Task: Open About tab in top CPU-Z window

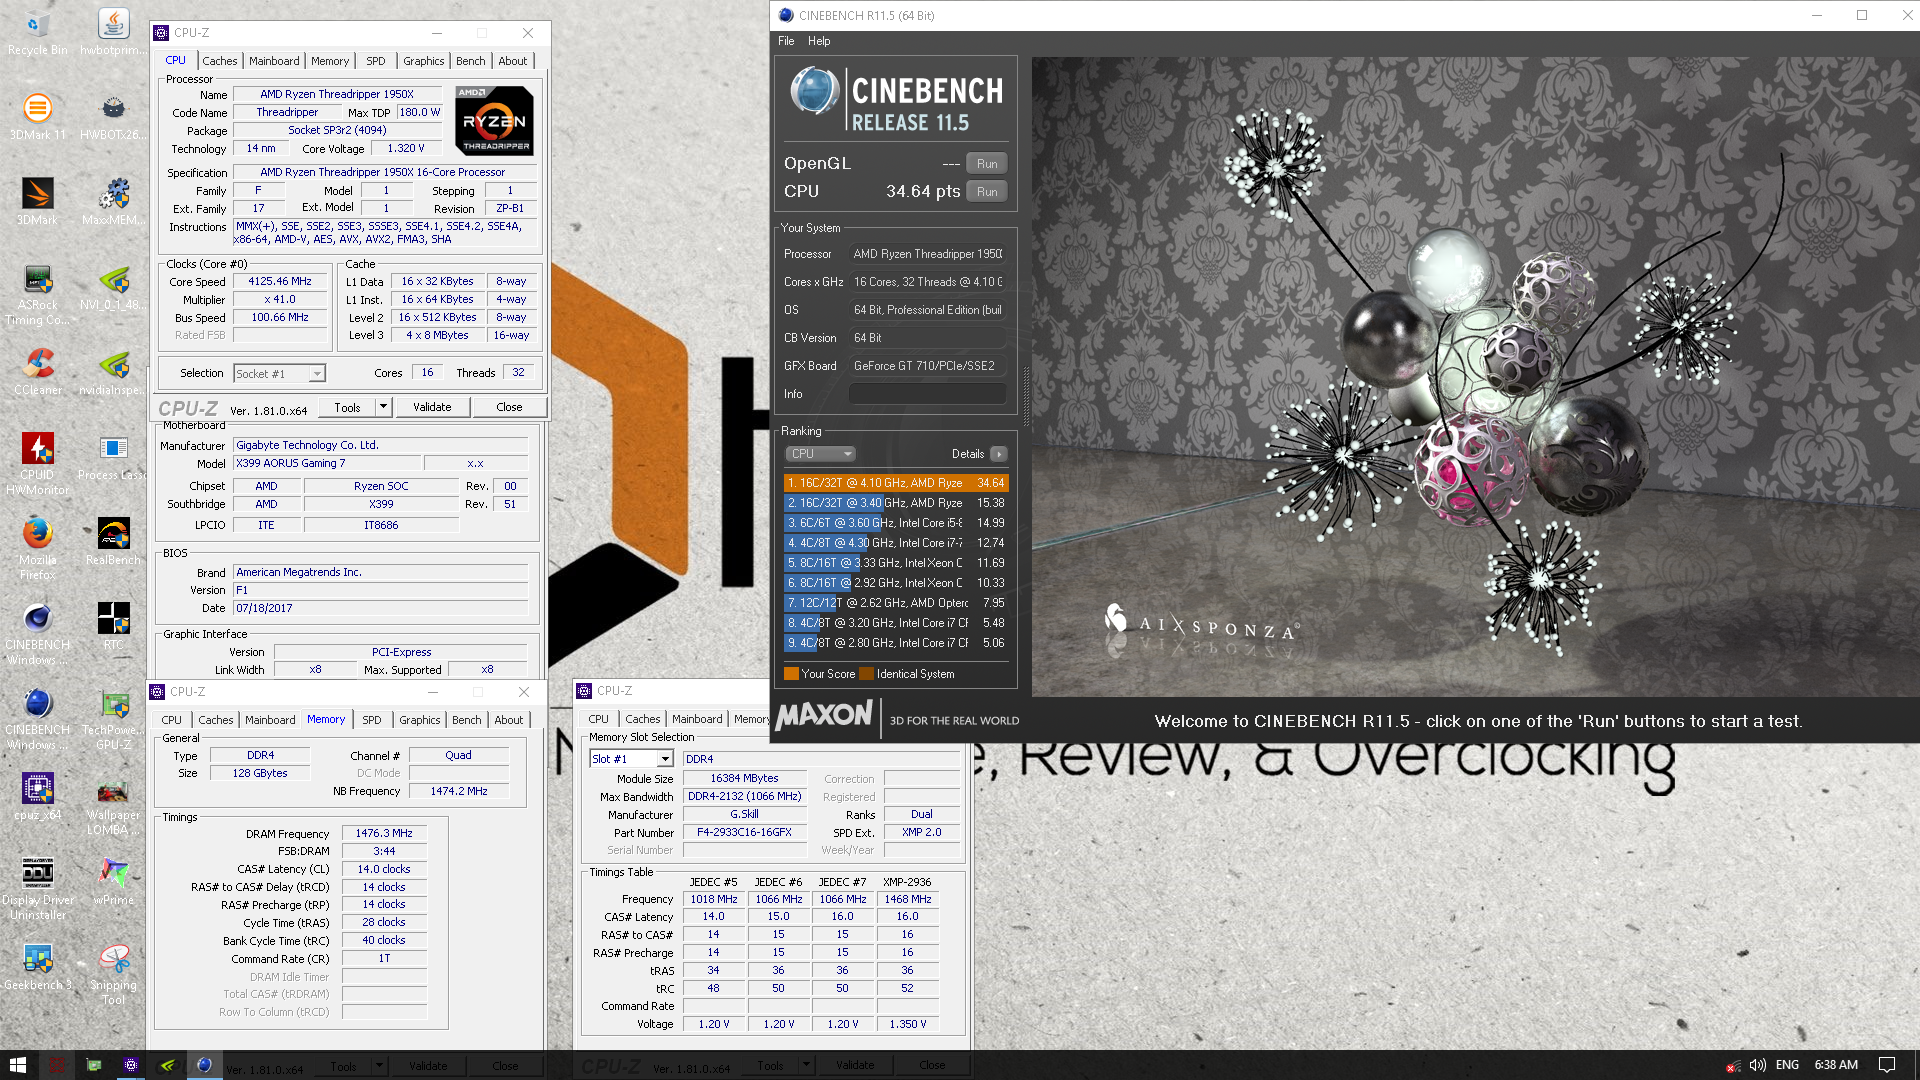Action: coord(513,61)
